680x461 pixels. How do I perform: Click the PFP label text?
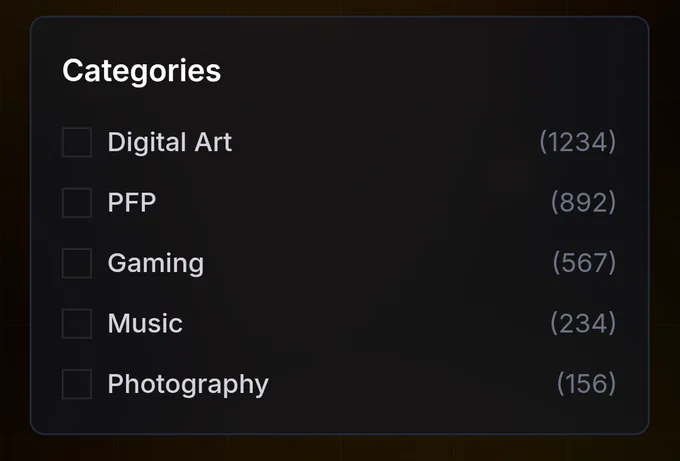[x=132, y=203]
